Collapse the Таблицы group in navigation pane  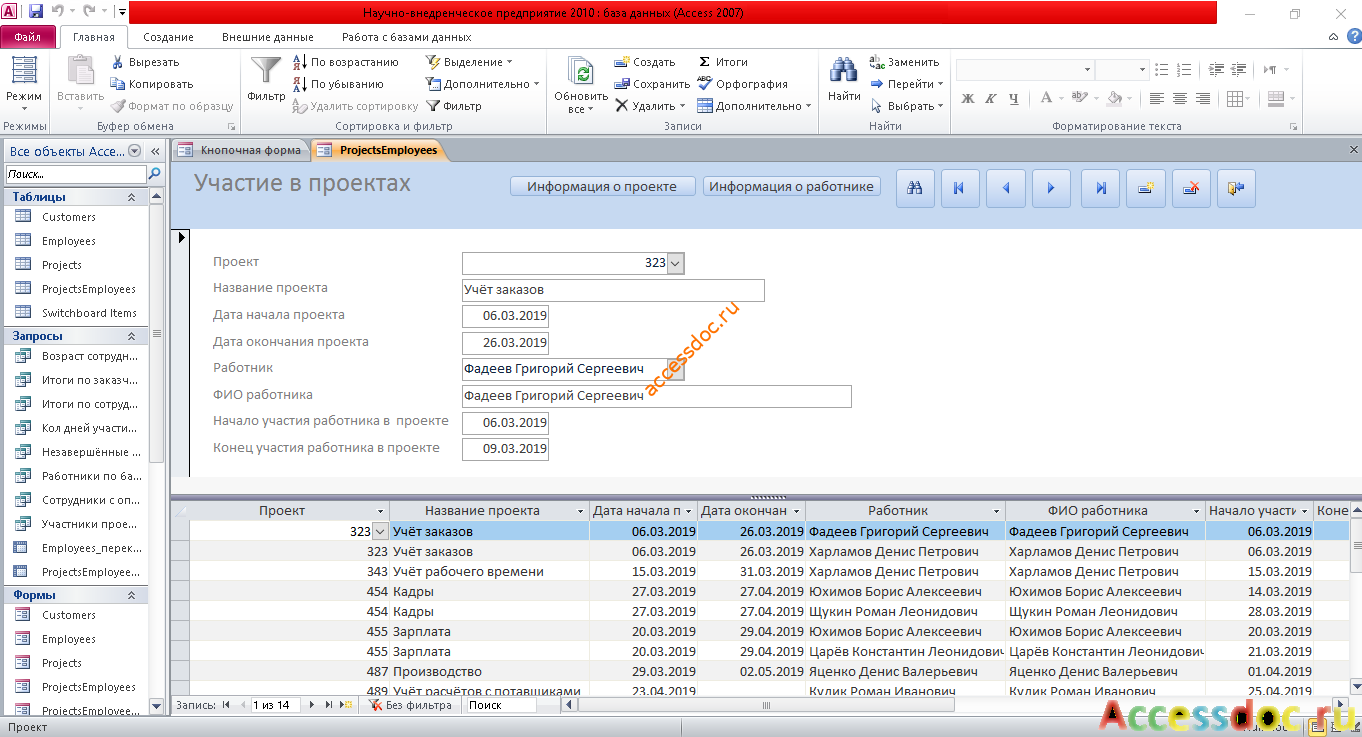tap(131, 197)
